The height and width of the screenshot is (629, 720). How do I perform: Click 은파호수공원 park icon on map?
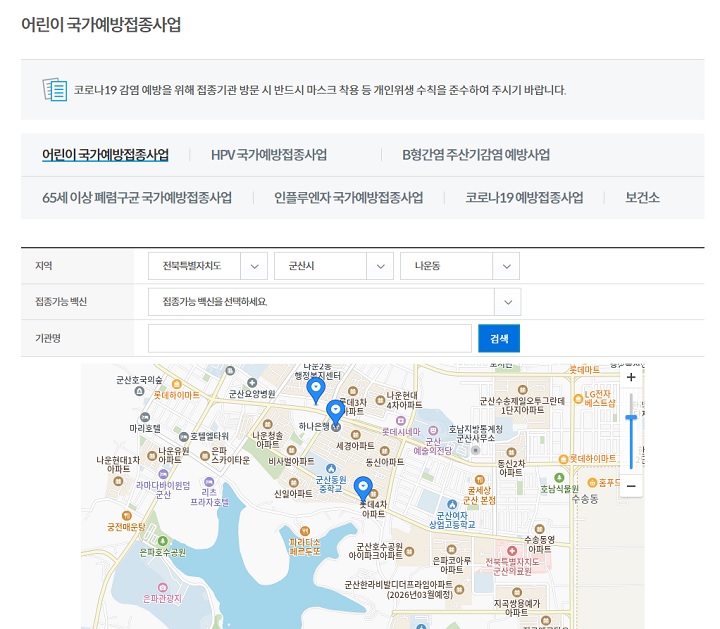point(163,541)
